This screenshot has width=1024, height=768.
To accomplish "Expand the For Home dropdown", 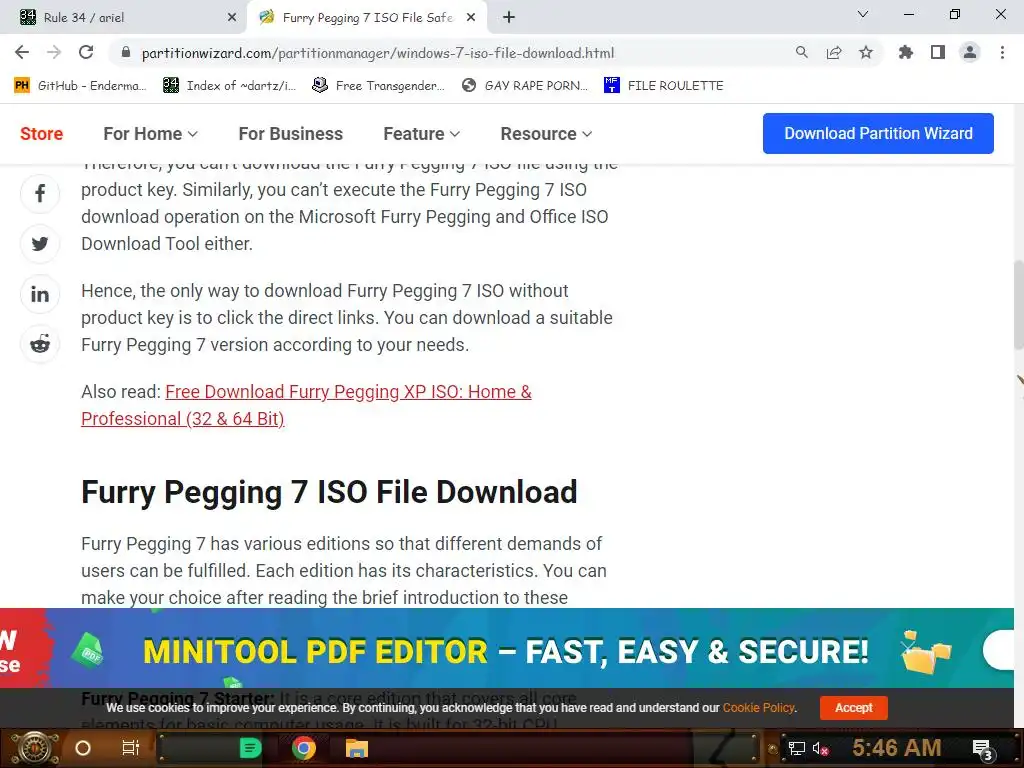I will (150, 134).
